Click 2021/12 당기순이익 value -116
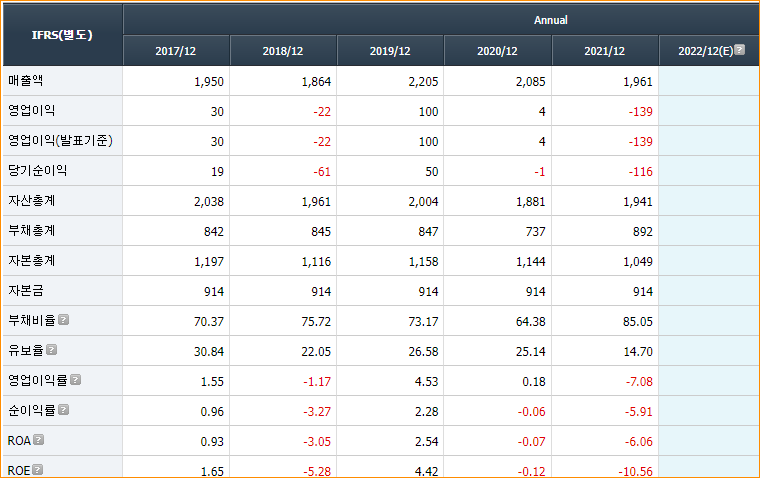This screenshot has height=478, width=760. tap(641, 172)
